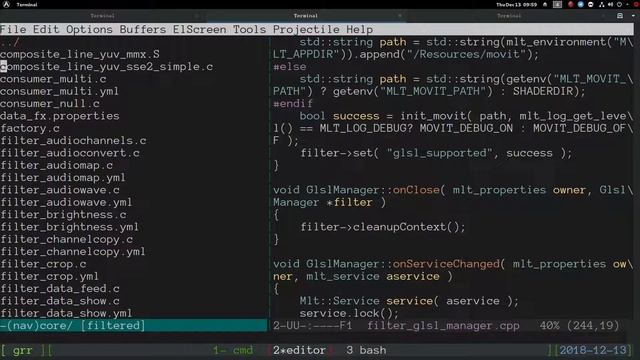Open the network status icon
The image size is (640, 360).
tap(602, 4)
